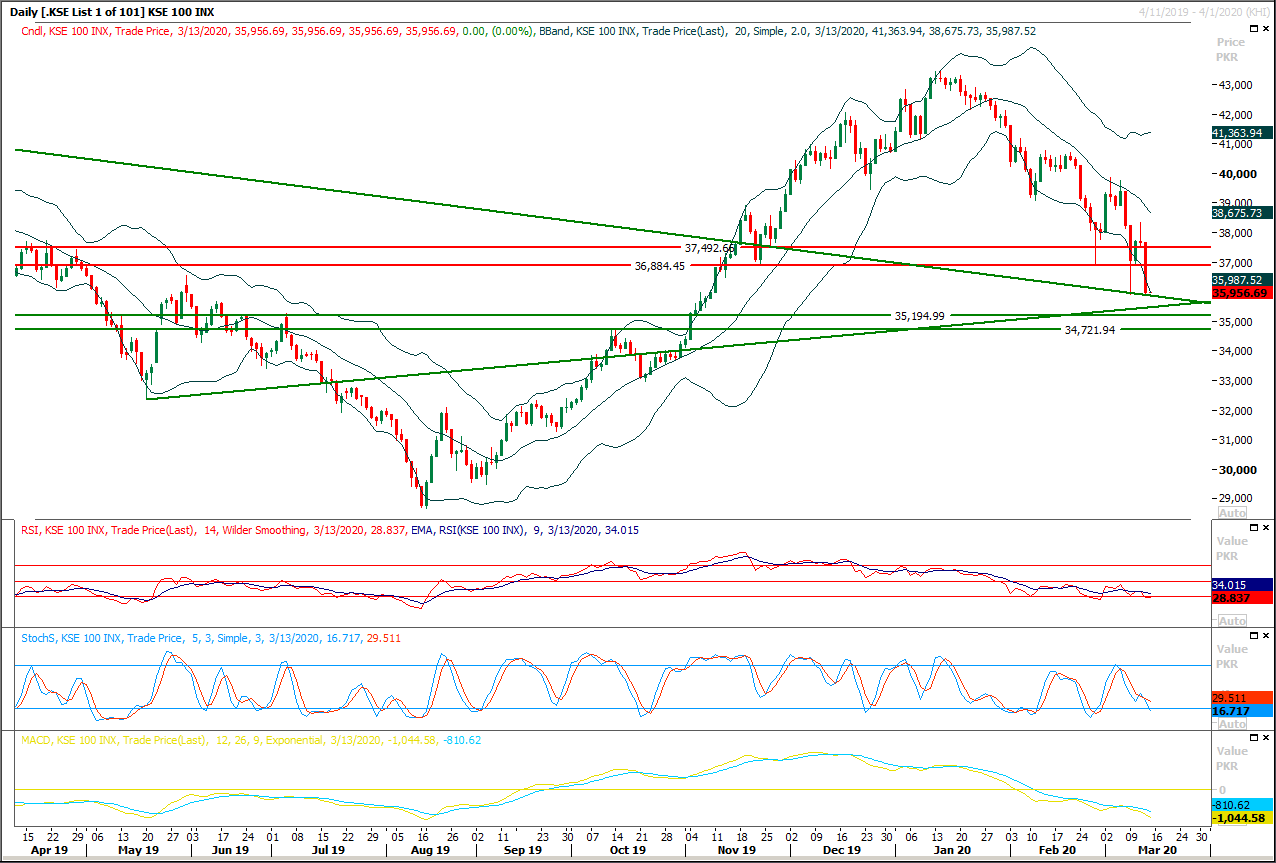
Task: Maximize the RSI indicator pane
Action: [1253, 528]
